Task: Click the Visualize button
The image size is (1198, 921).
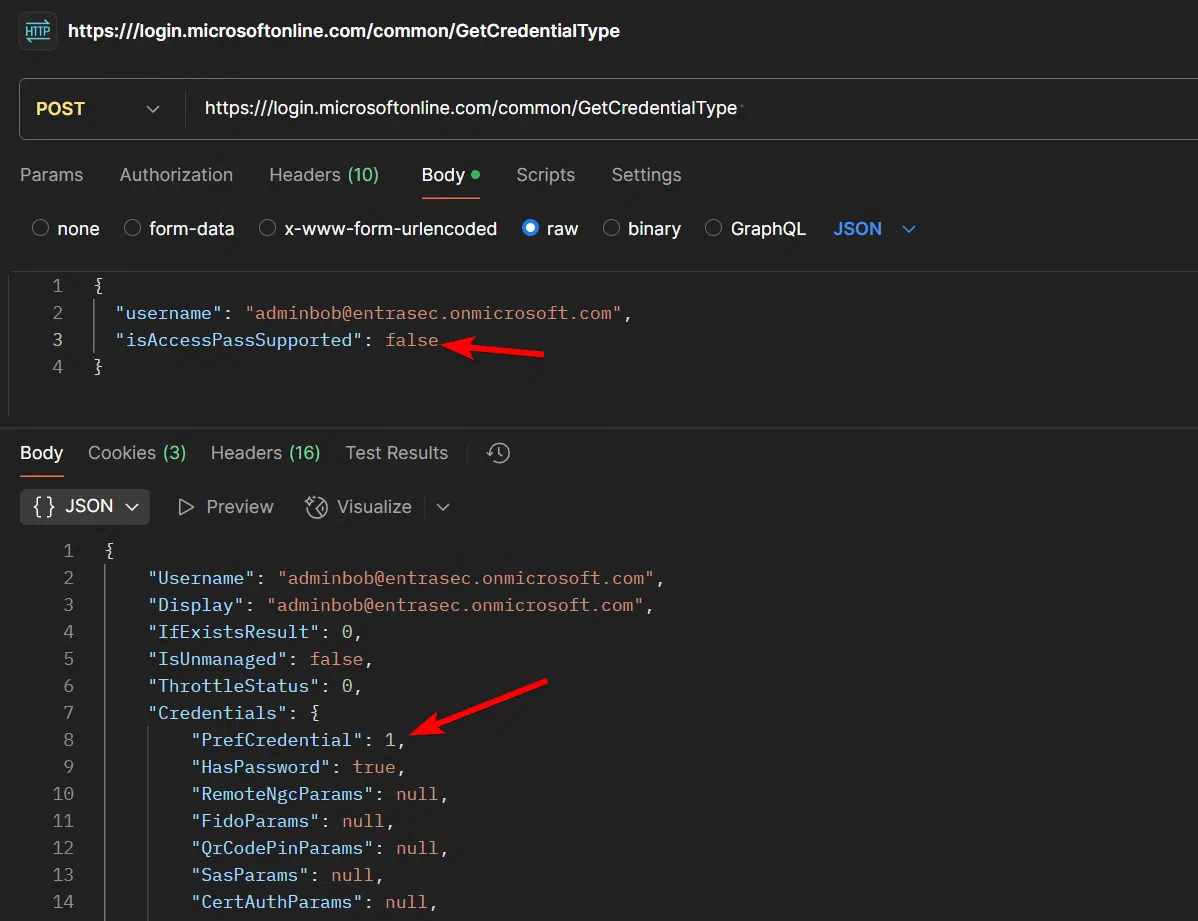Action: 358,508
